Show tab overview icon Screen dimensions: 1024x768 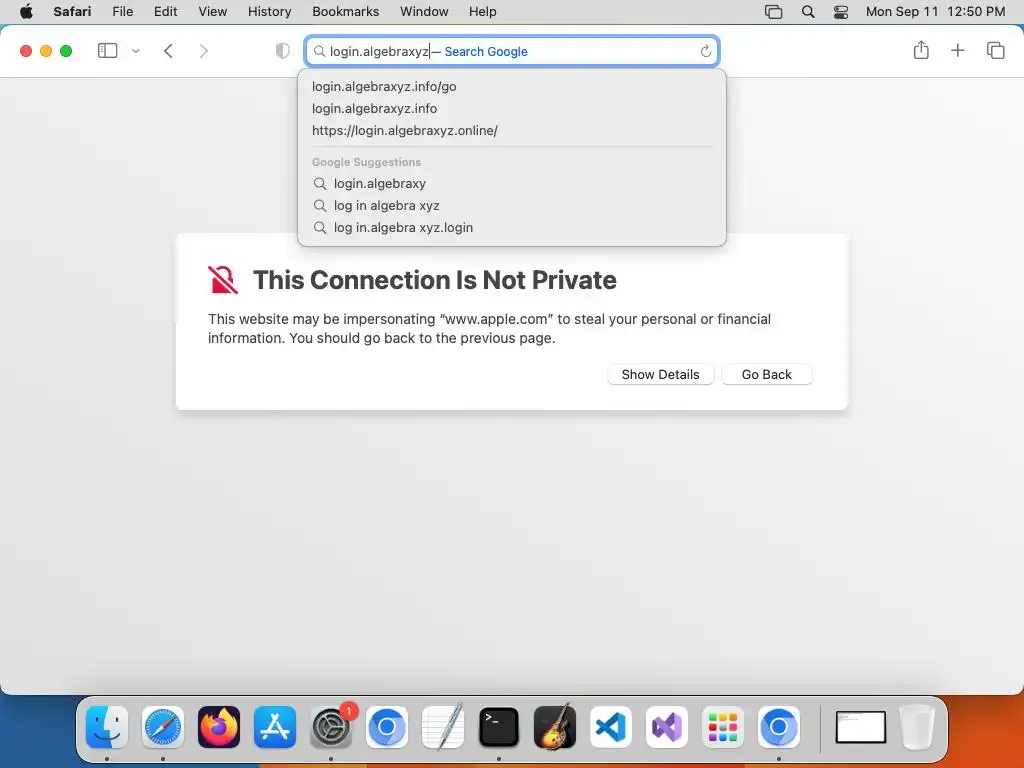[995, 50]
